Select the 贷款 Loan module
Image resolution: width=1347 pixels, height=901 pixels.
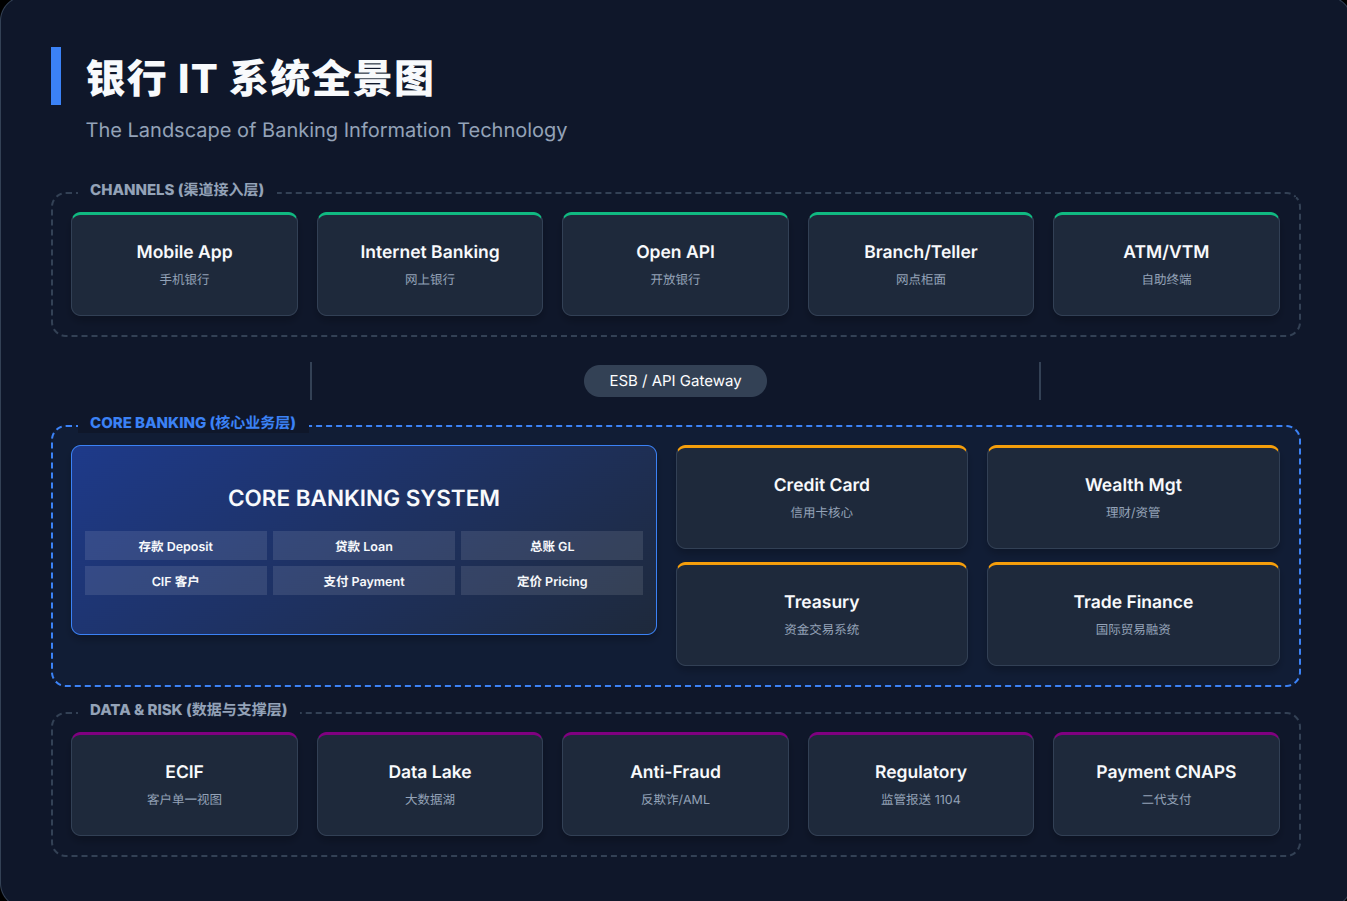tap(364, 546)
